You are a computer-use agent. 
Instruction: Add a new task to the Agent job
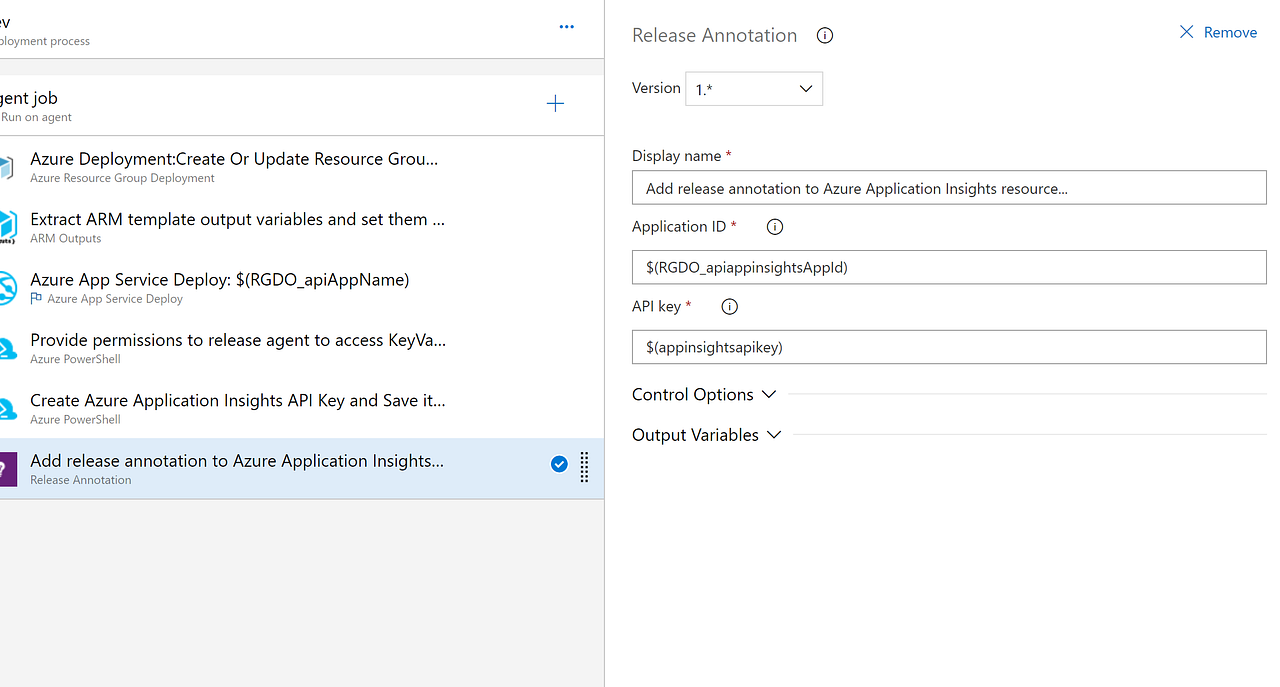click(x=555, y=102)
